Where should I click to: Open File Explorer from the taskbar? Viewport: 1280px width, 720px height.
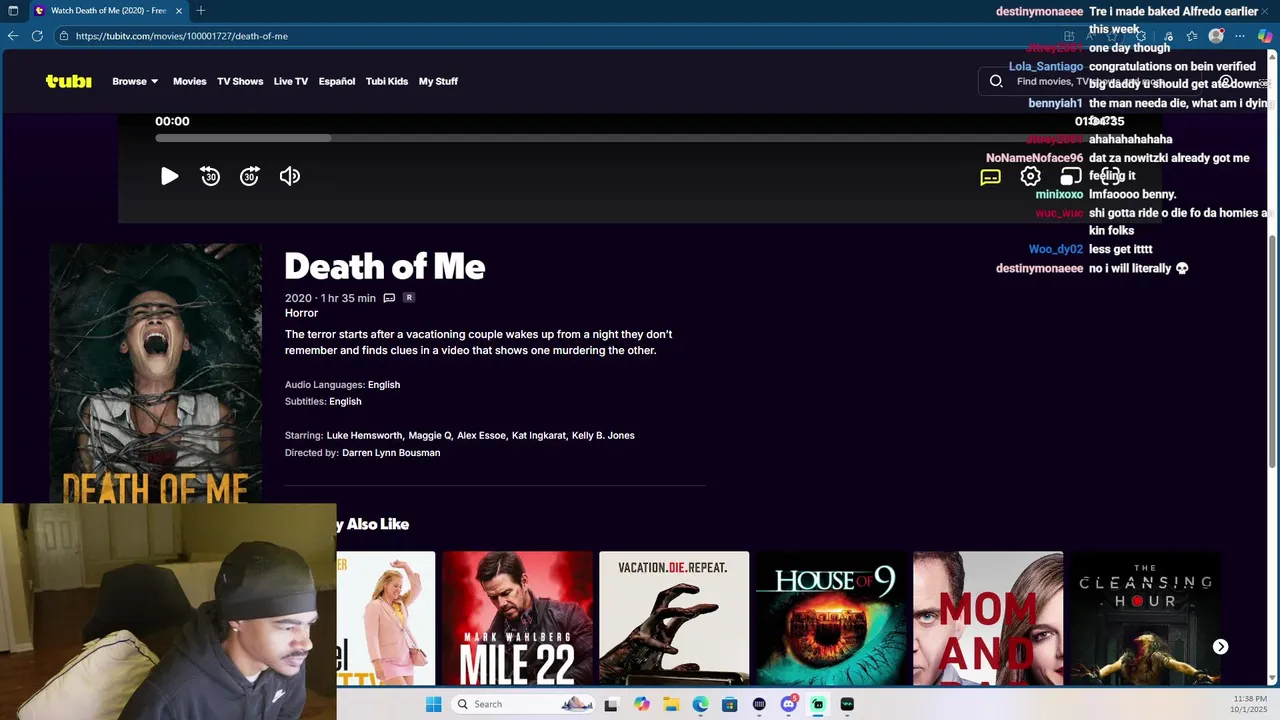pos(671,704)
